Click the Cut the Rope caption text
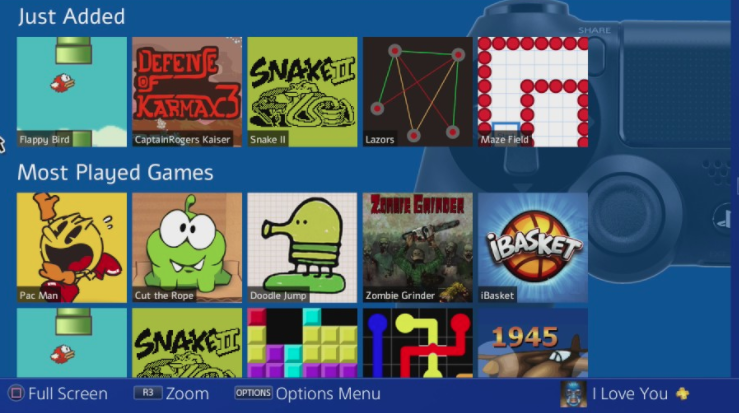Screen dimensions: 739x413 click(164, 296)
